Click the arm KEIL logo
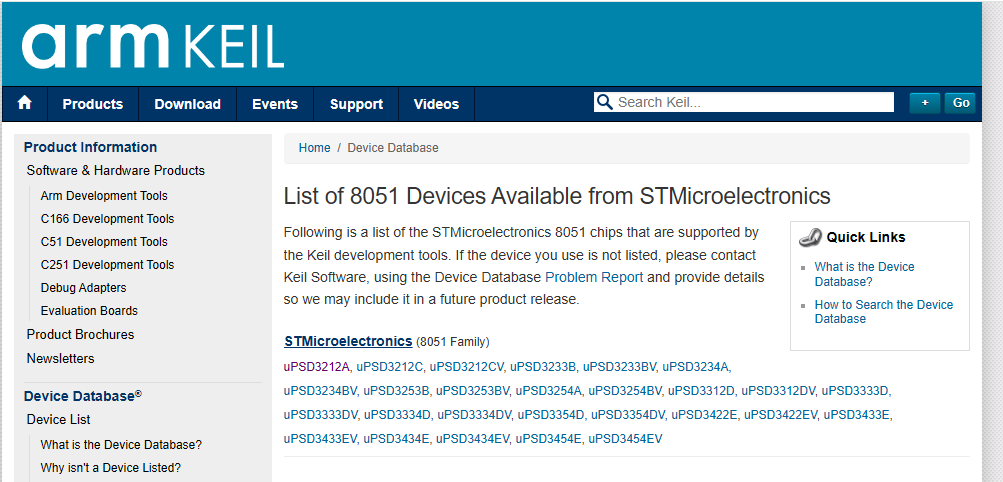This screenshot has height=482, width=1003. pyautogui.click(x=153, y=46)
